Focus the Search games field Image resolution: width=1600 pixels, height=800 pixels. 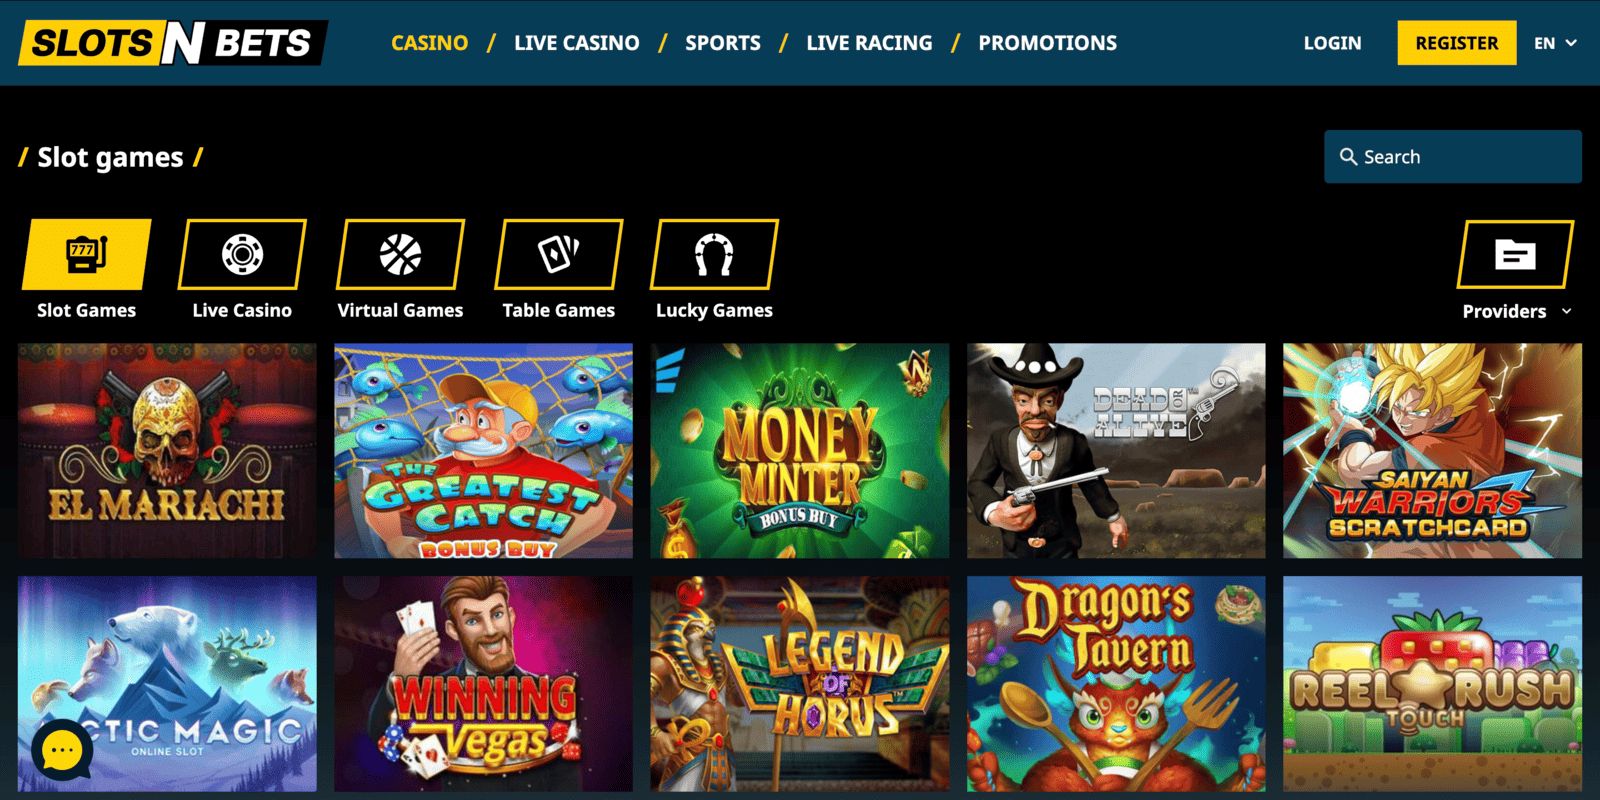click(1453, 157)
